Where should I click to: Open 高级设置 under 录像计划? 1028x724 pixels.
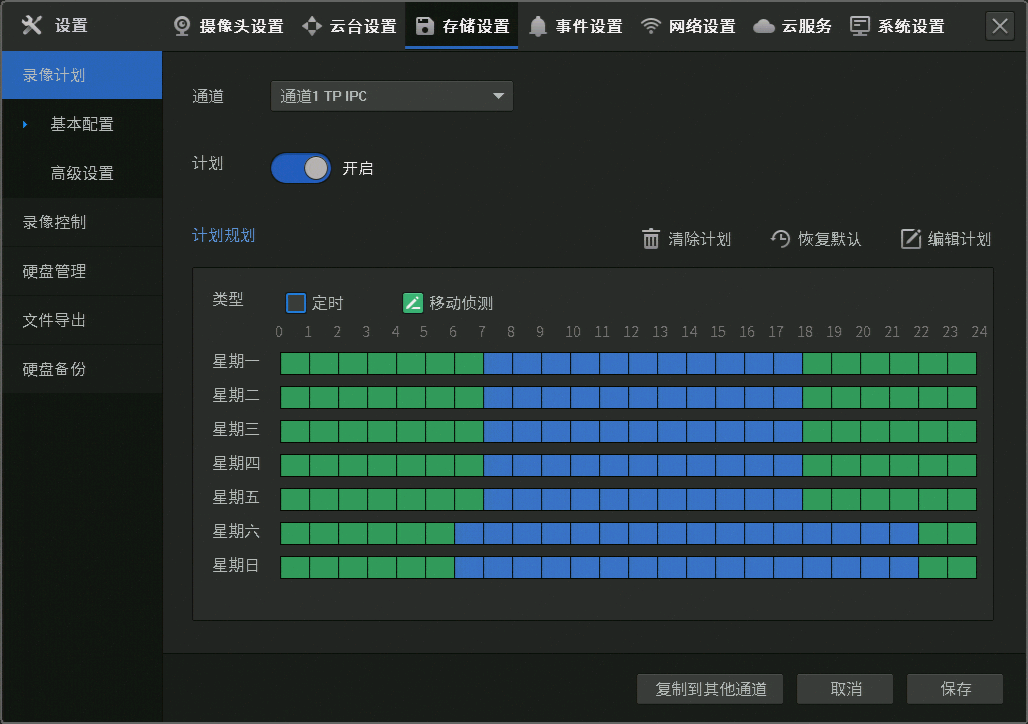click(x=82, y=173)
